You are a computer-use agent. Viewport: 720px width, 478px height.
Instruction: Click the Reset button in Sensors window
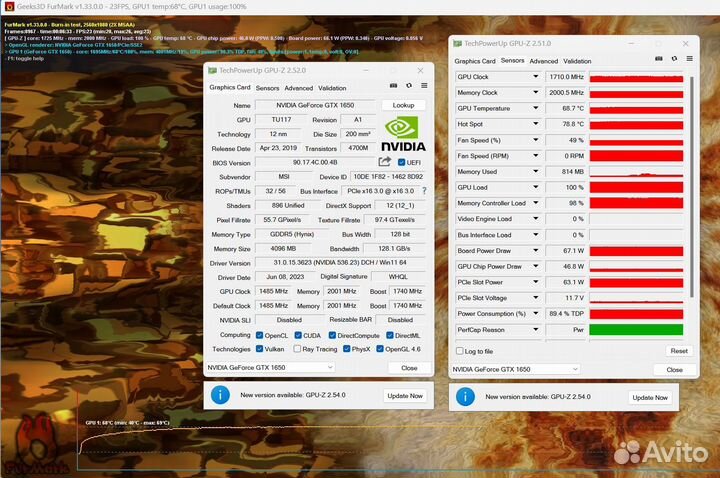click(x=679, y=351)
